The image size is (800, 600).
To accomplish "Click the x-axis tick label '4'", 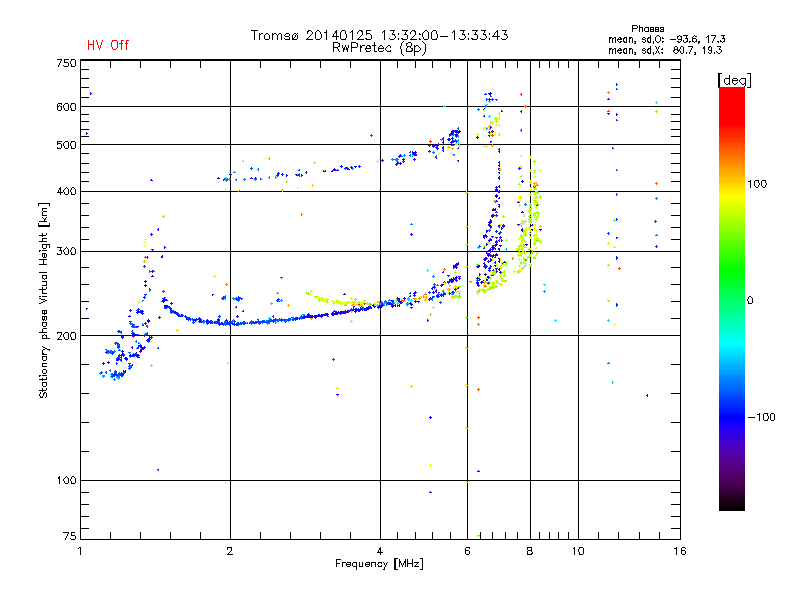I will click(380, 551).
